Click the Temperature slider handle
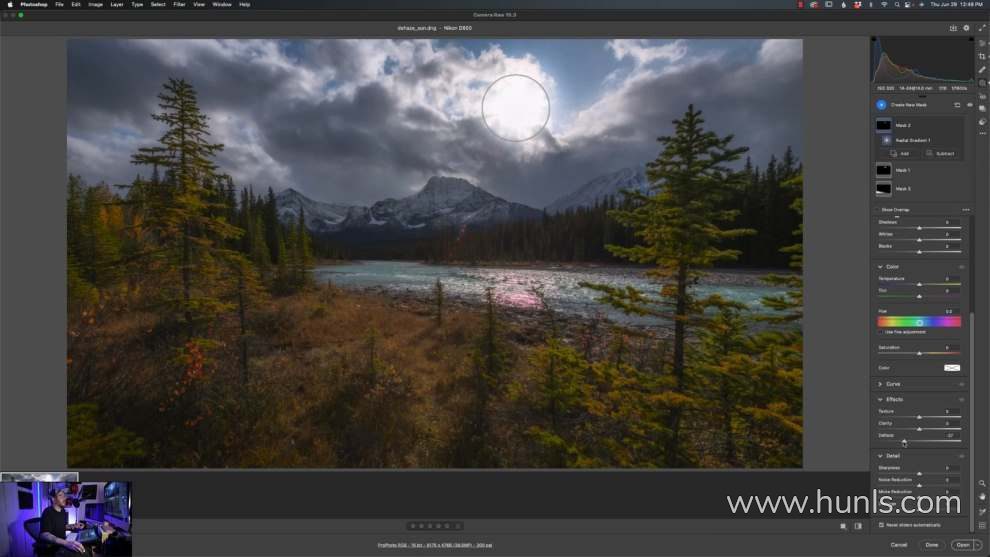Viewport: 990px width, 557px height. tap(919, 284)
